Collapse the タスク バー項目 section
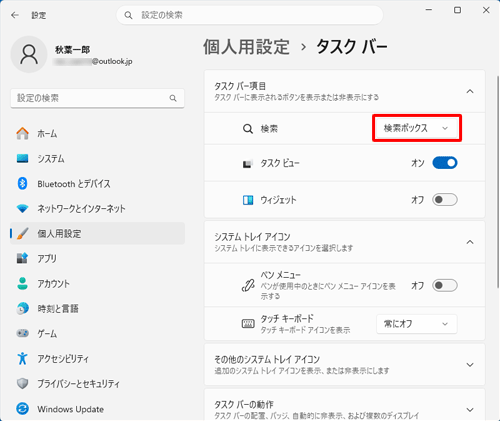Viewport: 500px width, 421px height. (x=470, y=91)
